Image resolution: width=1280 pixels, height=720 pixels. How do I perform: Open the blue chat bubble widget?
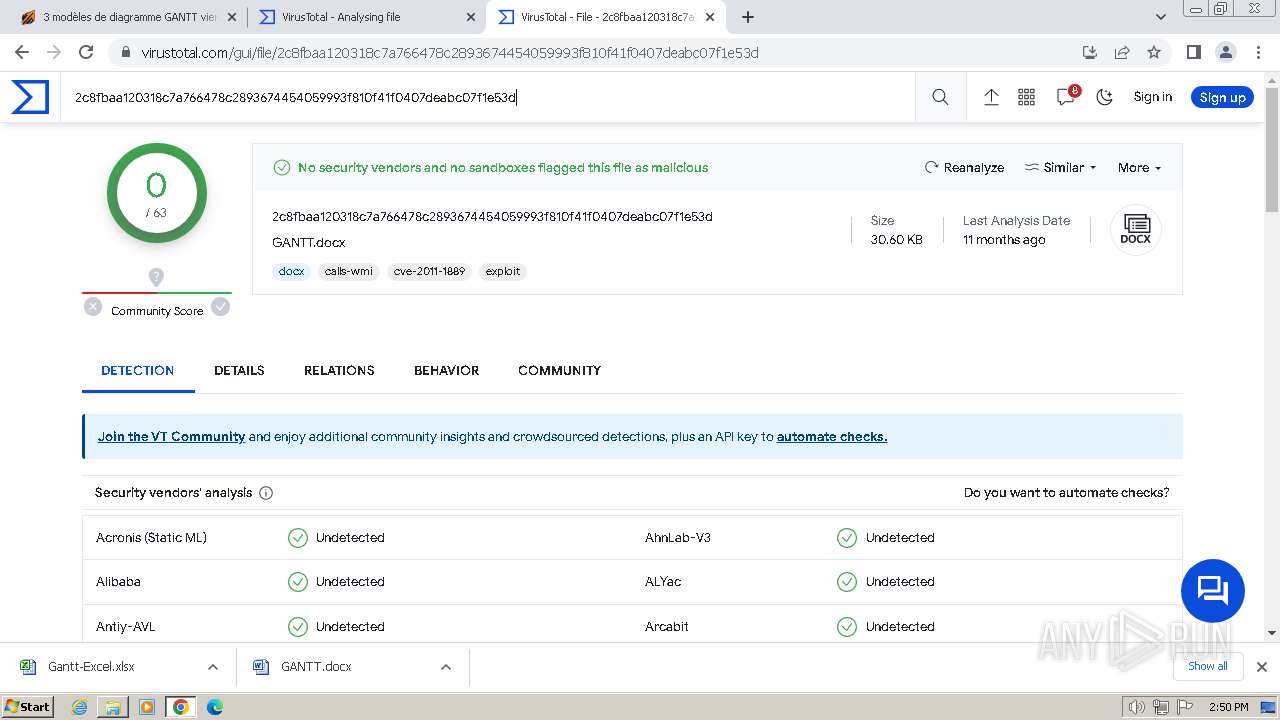tap(1212, 591)
